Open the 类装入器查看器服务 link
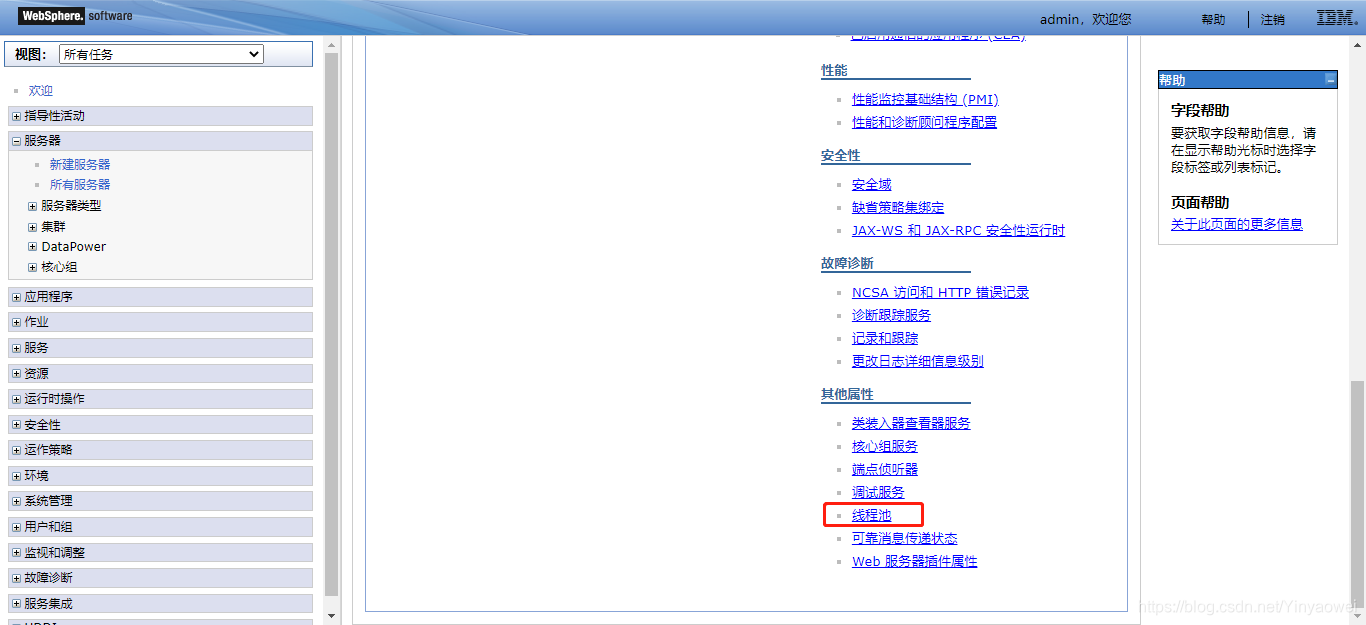 coord(911,423)
